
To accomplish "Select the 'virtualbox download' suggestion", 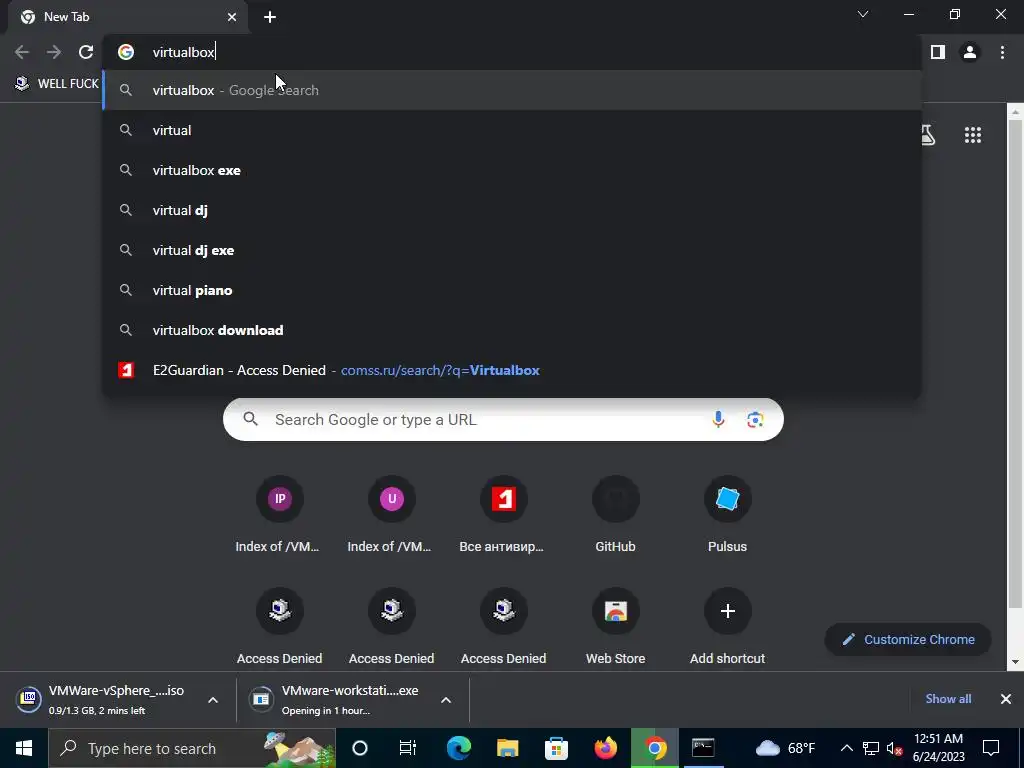I will [512, 330].
